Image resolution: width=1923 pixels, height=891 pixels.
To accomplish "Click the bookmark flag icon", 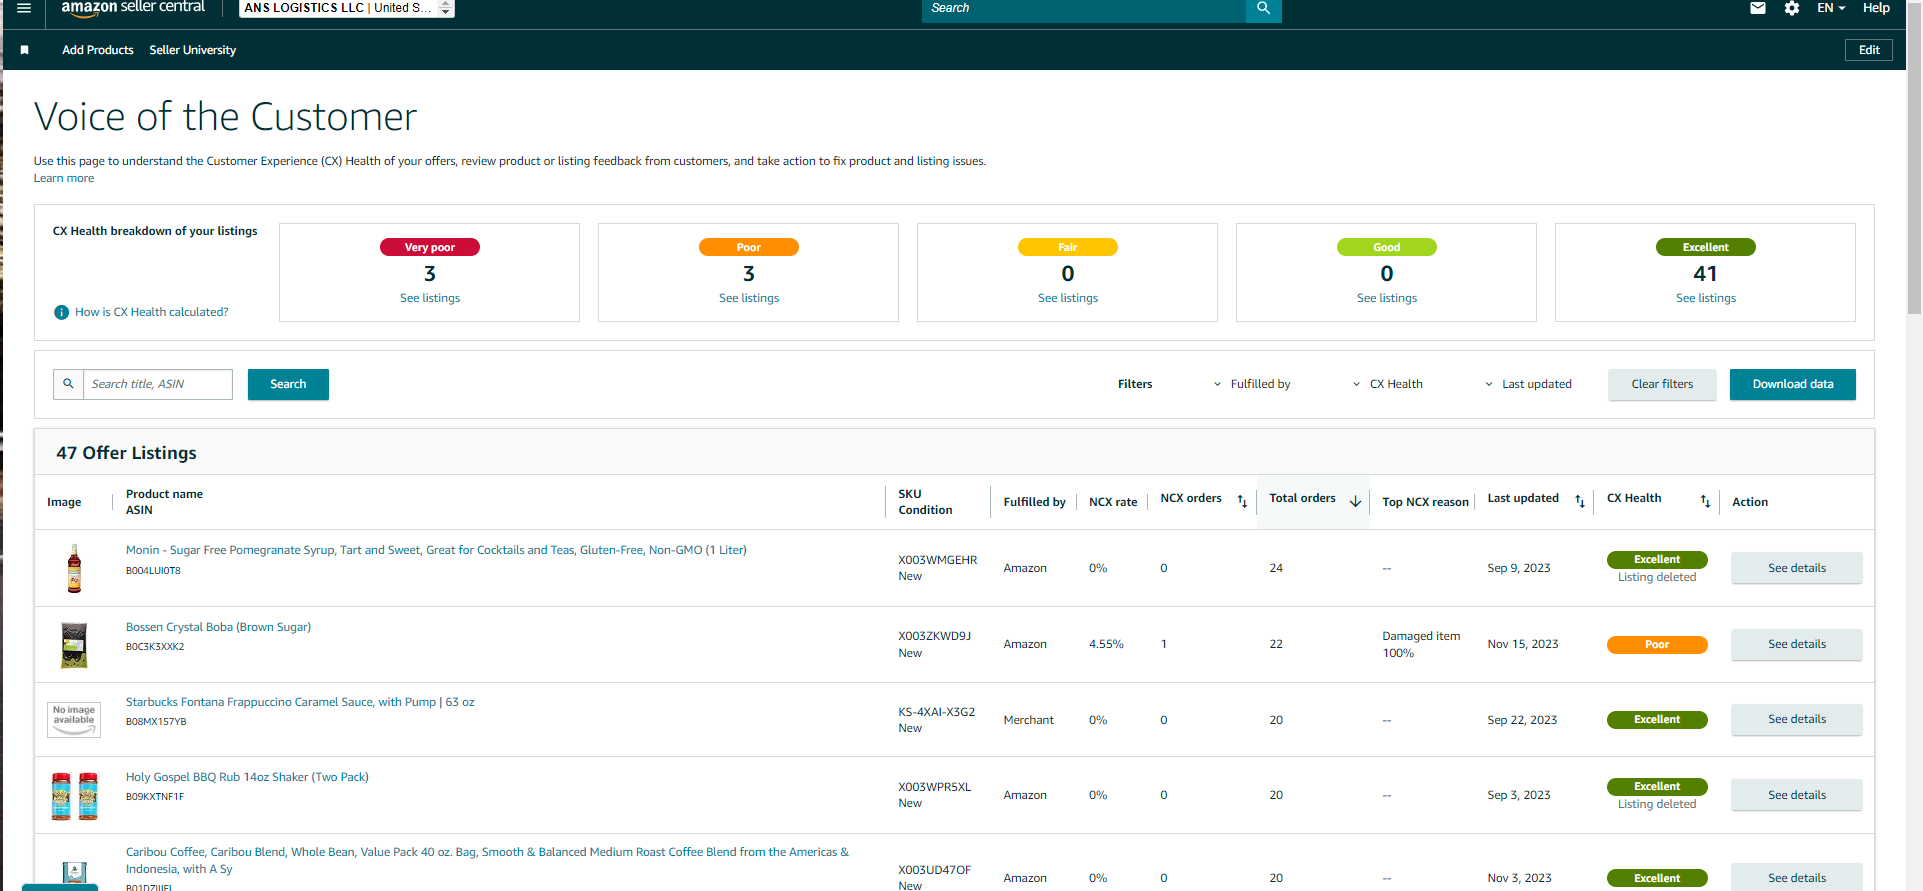I will pos(25,50).
